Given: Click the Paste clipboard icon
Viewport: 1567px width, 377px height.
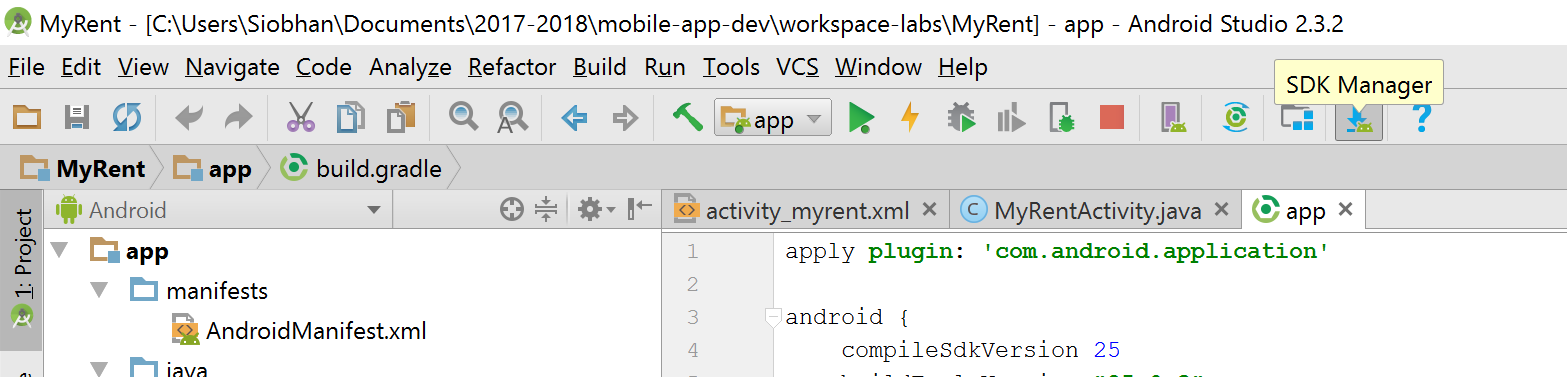Looking at the screenshot, I should (x=401, y=118).
